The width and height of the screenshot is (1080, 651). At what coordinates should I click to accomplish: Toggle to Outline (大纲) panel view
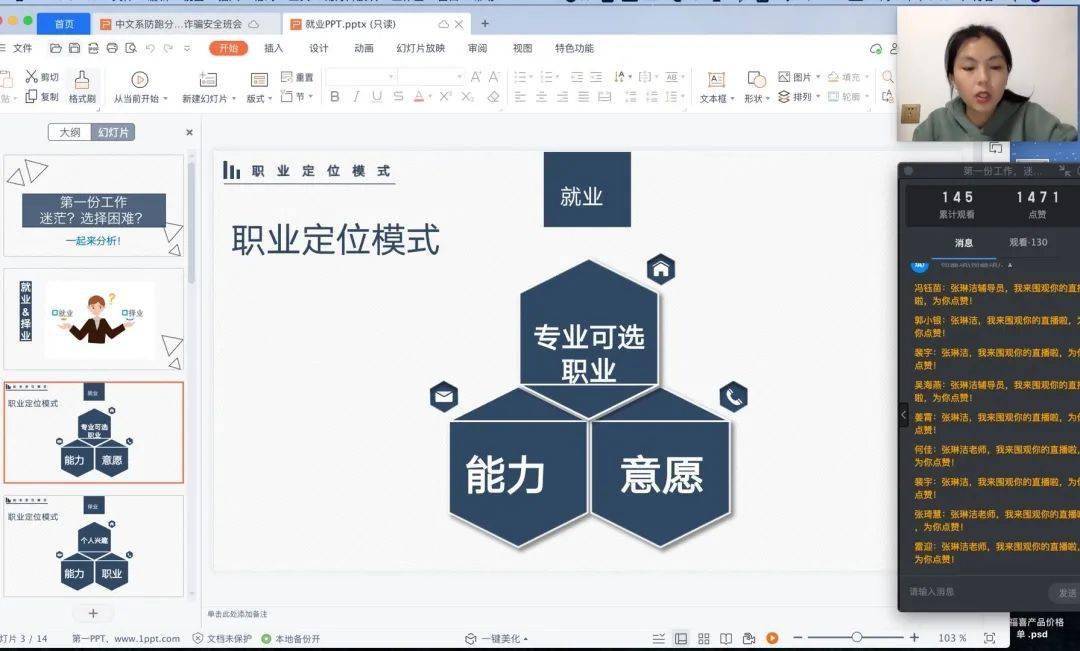tap(70, 132)
